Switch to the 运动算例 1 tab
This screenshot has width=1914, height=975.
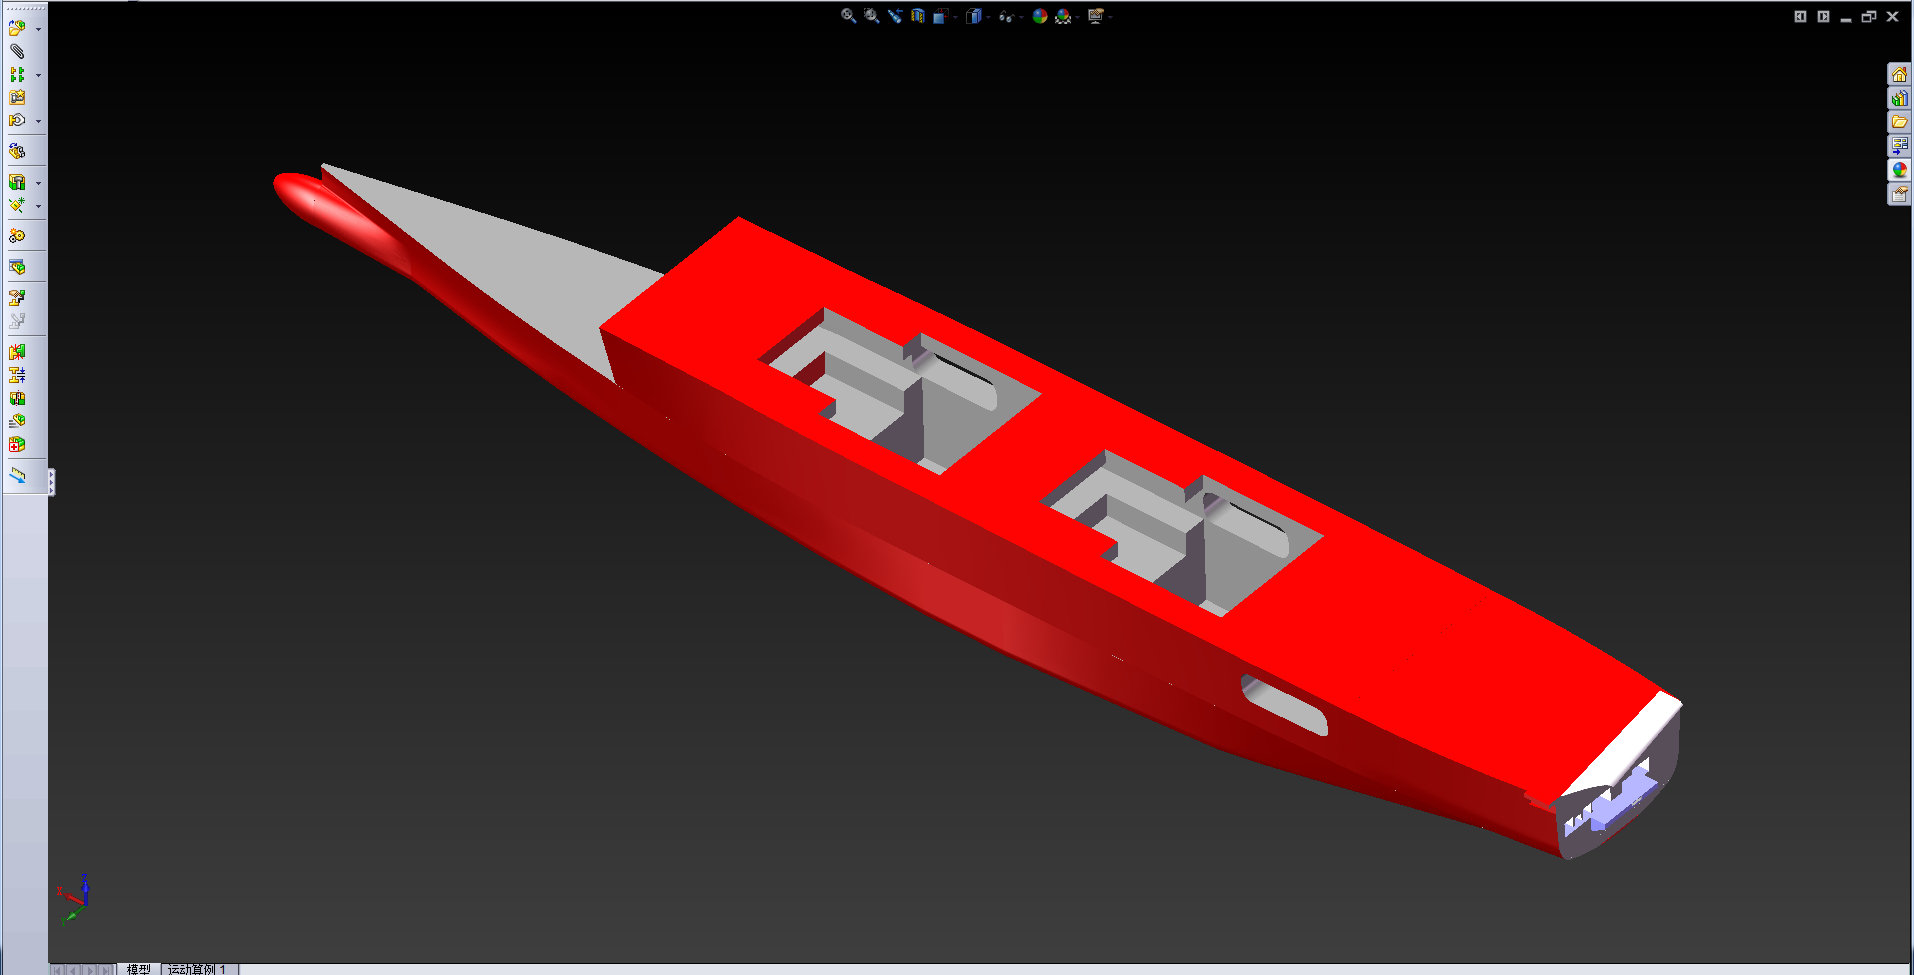click(x=198, y=969)
